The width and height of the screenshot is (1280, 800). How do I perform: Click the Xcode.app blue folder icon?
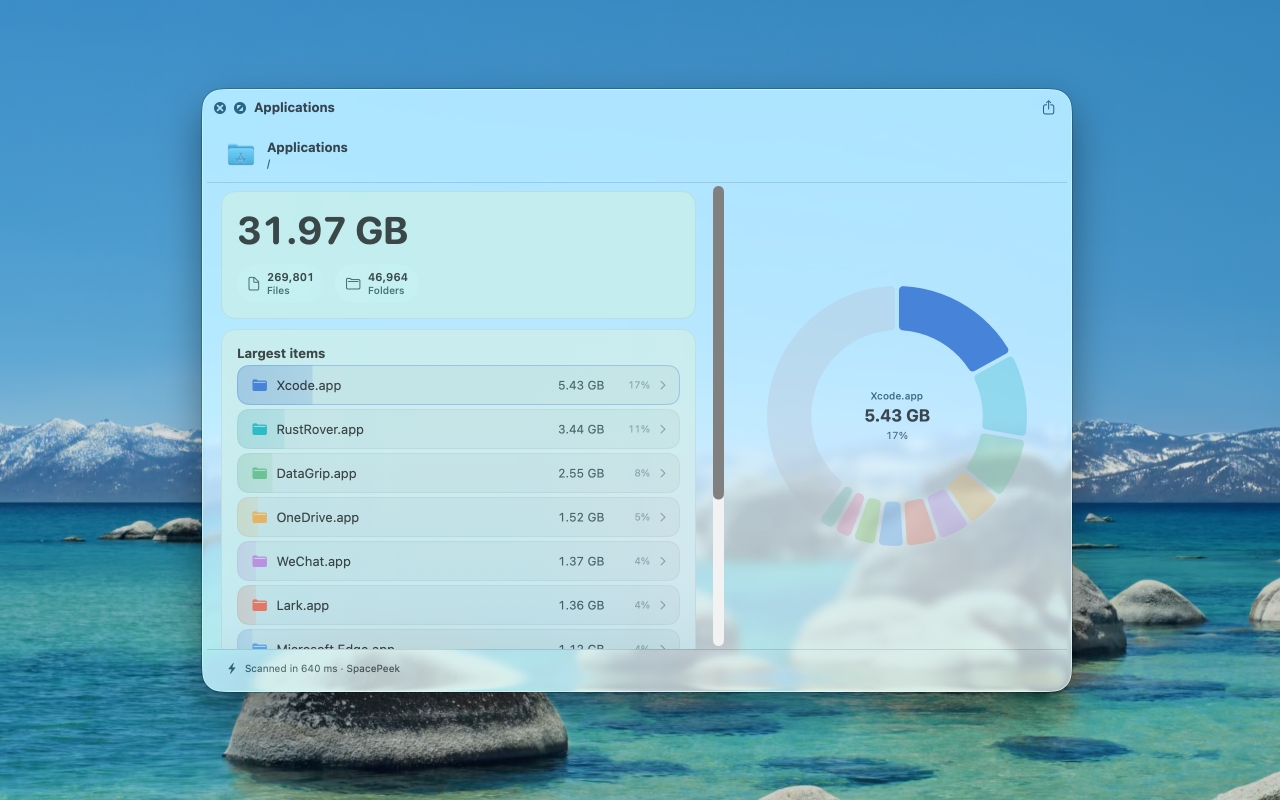coord(260,385)
